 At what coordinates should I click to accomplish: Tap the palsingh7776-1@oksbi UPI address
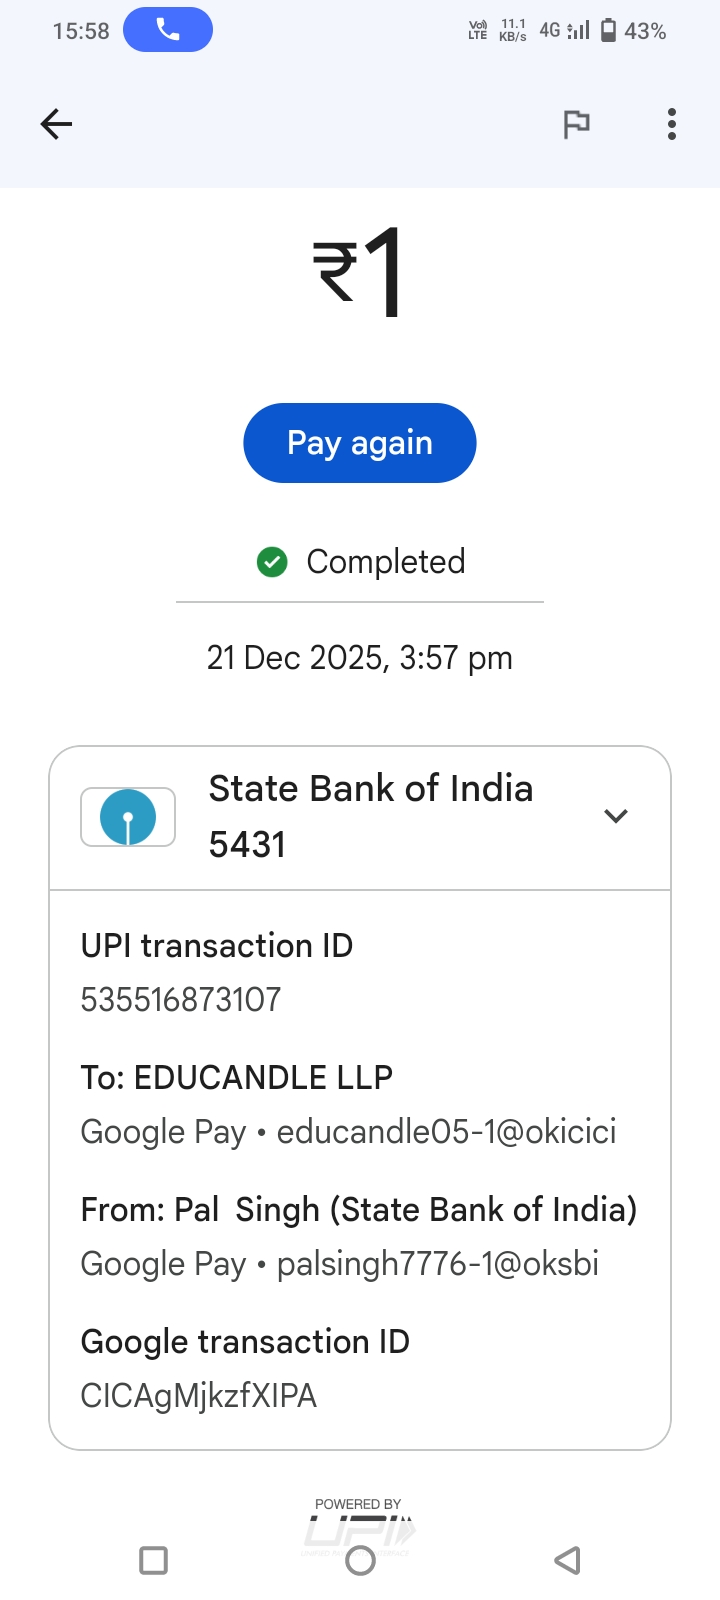pyautogui.click(x=437, y=1263)
